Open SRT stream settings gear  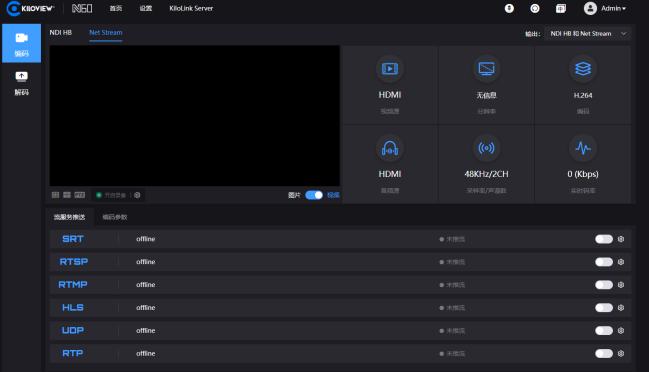pyautogui.click(x=621, y=239)
